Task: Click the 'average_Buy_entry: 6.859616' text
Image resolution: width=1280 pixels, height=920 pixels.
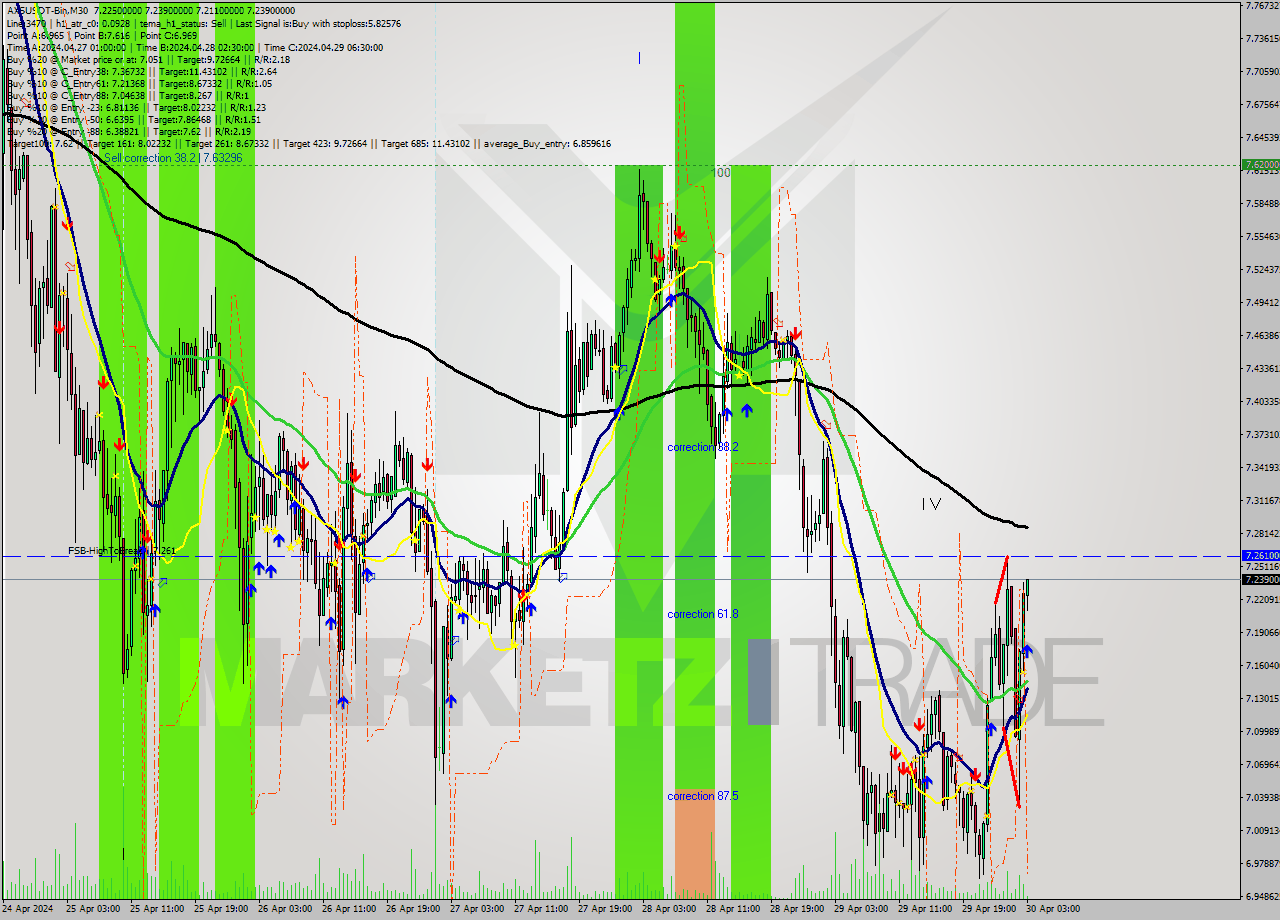Action: 545,144
